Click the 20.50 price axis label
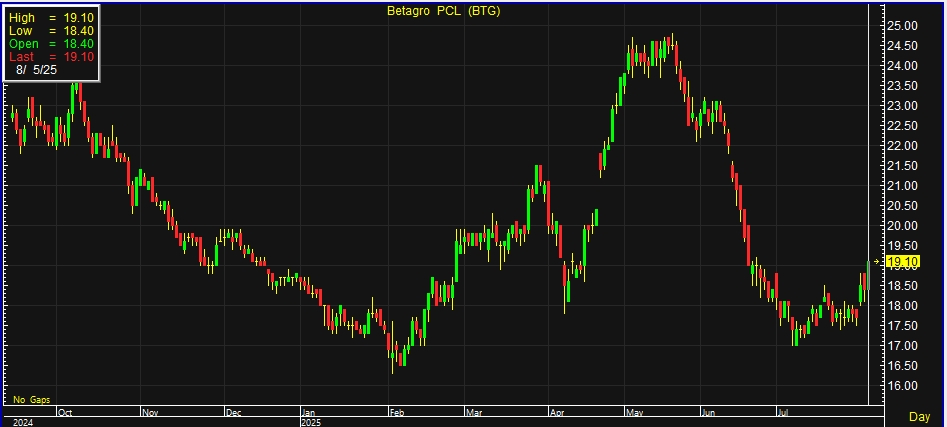This screenshot has width=947, height=427. pos(902,205)
